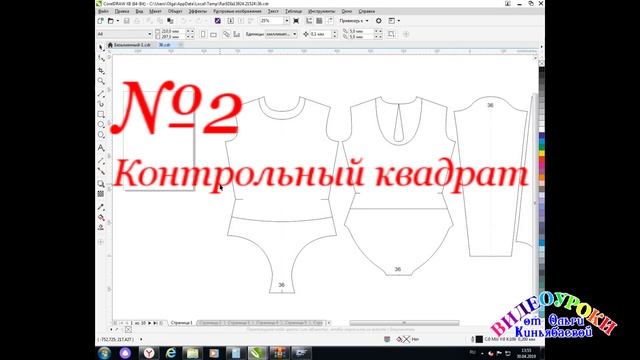640x360 pixels.
Task: Click the Import icon
Action: click(231, 20)
